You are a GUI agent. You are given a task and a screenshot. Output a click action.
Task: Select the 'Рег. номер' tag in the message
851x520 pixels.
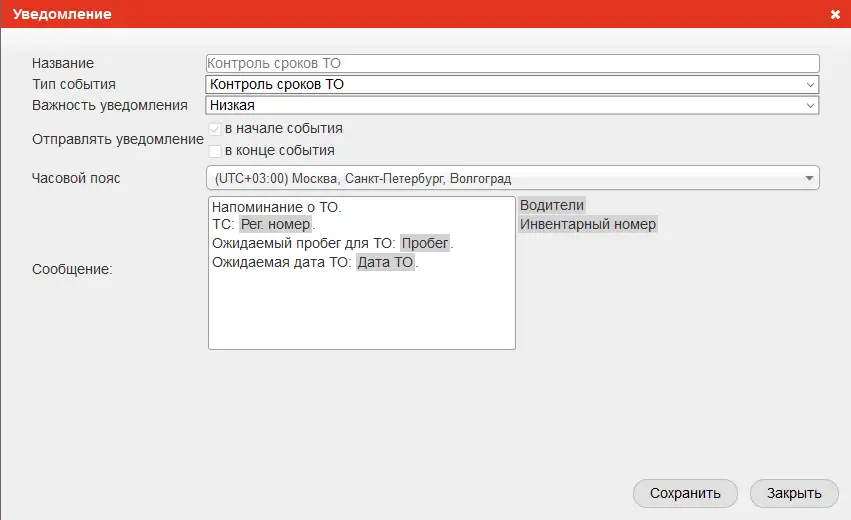276,225
